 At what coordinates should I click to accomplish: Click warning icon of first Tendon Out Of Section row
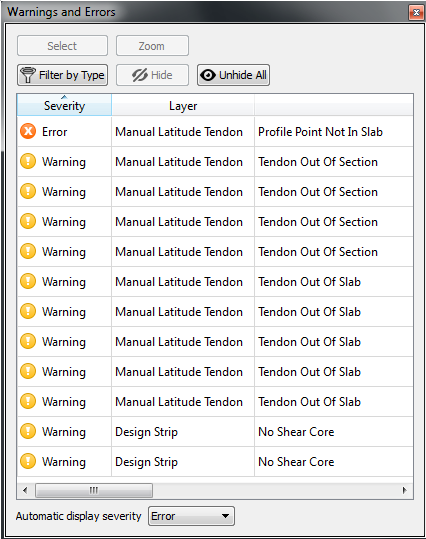pyautogui.click(x=28, y=161)
